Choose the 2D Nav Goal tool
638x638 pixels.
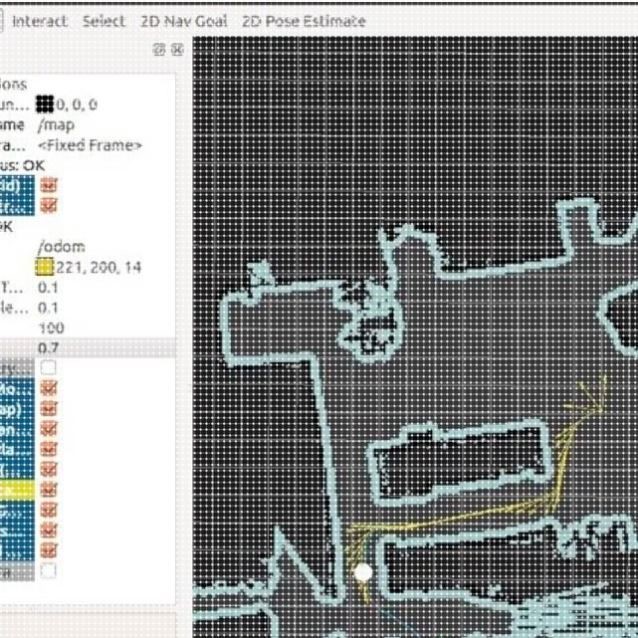tap(184, 21)
